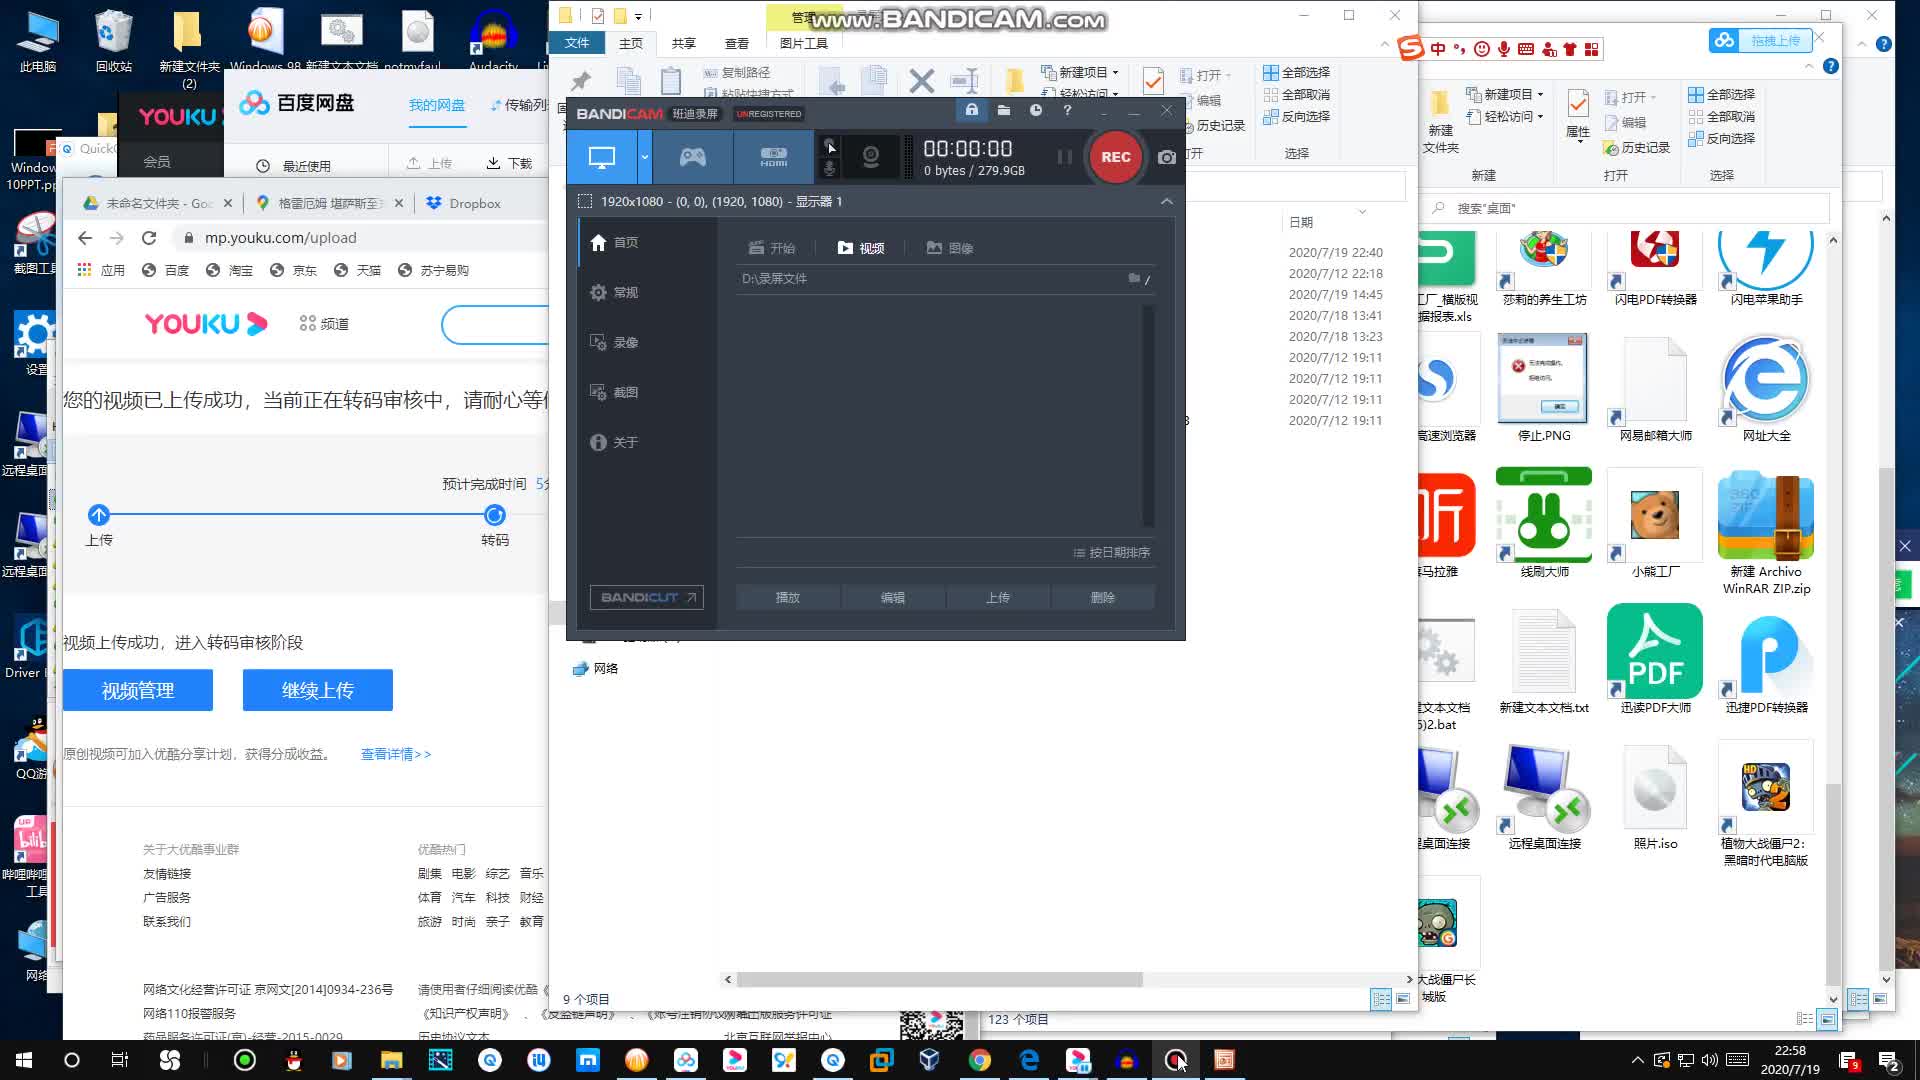The image size is (1920, 1080).
Task: Toggle the Bandicam microphone recording
Action: [829, 169]
